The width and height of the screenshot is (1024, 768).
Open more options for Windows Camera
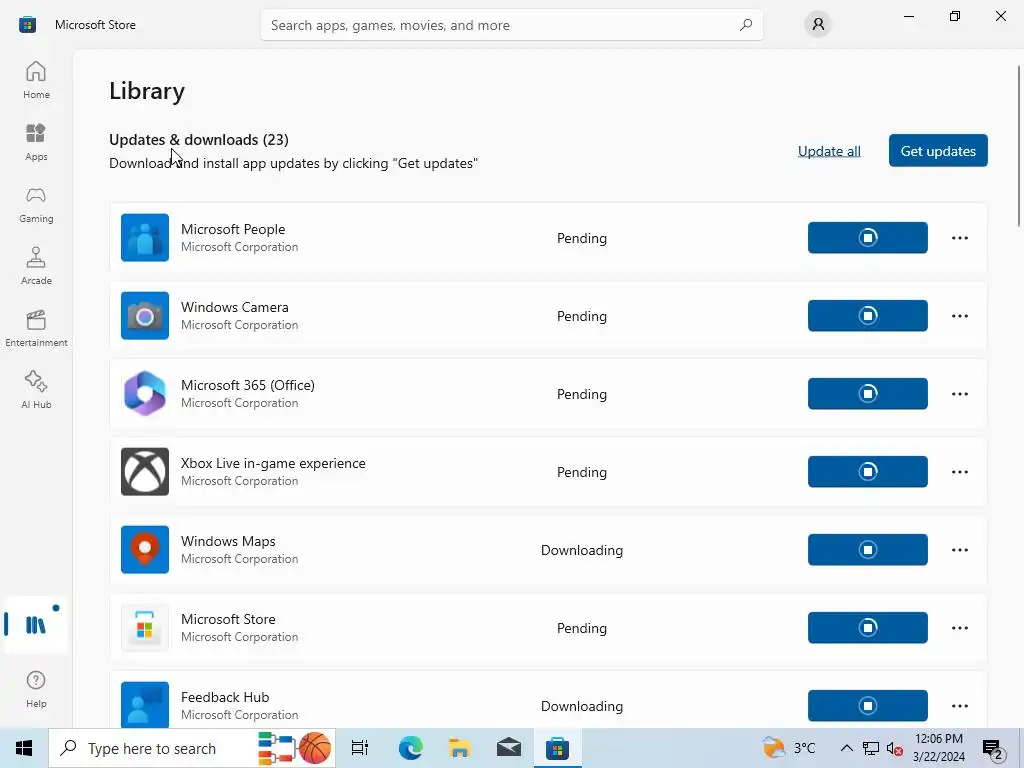[959, 315]
